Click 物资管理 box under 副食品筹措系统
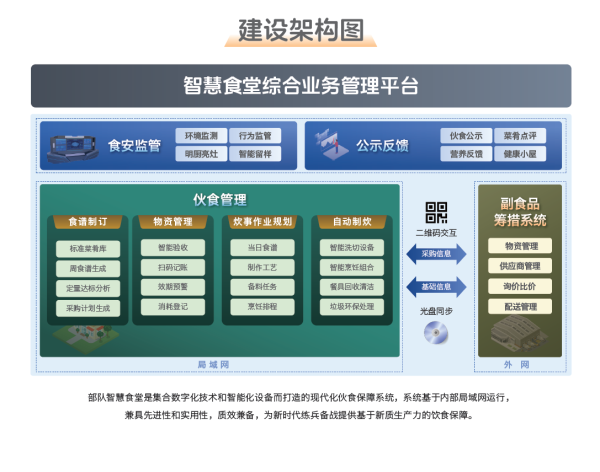Image resolution: width=600 pixels, height=472 pixels. click(x=520, y=246)
